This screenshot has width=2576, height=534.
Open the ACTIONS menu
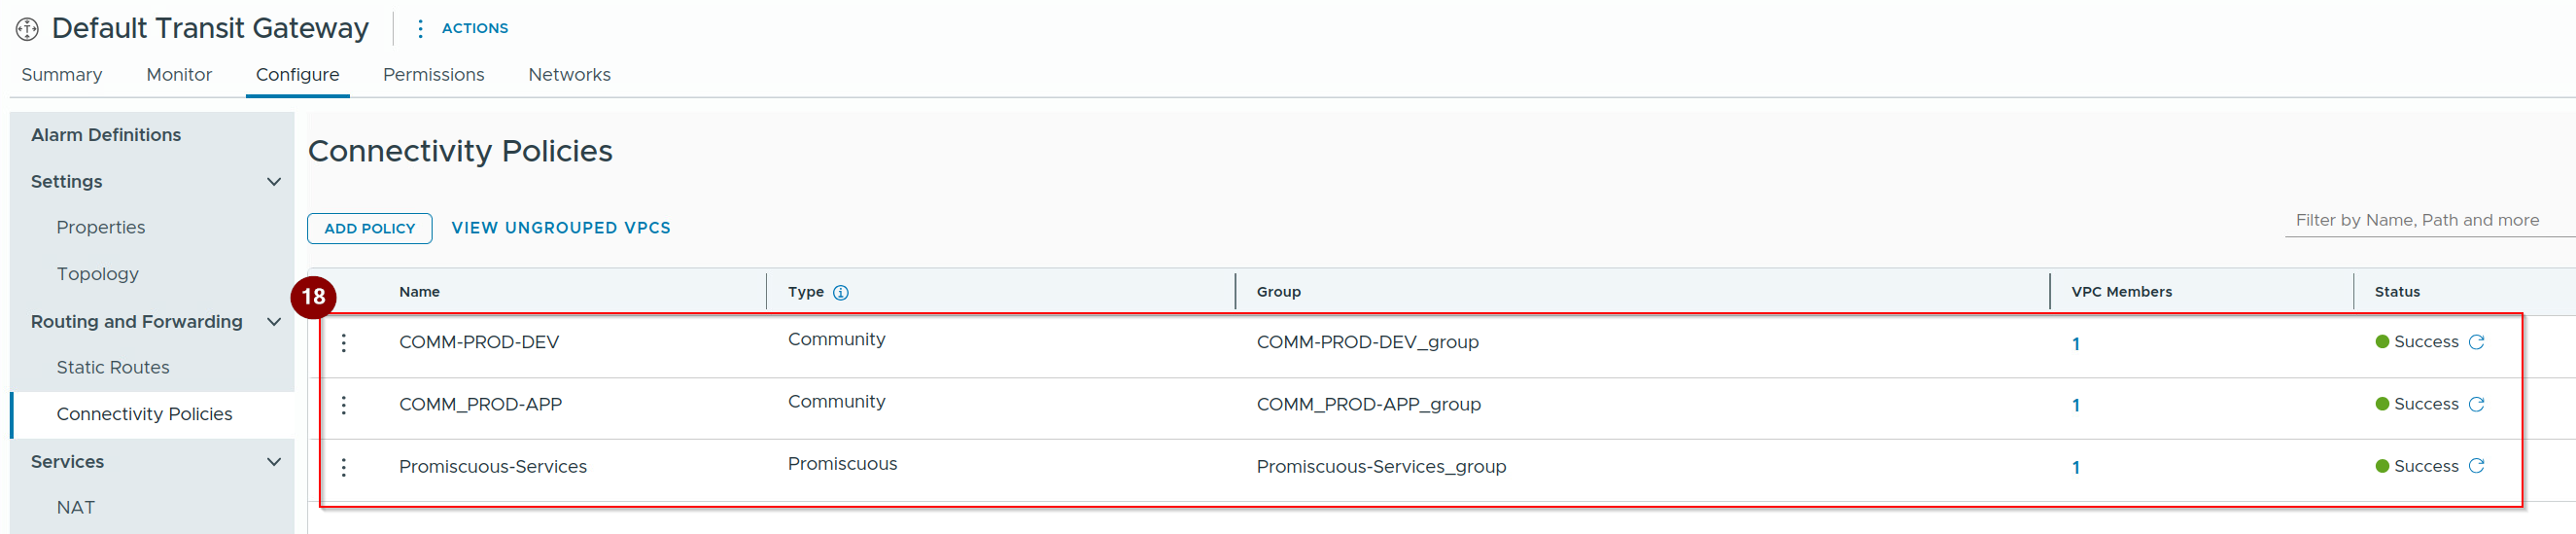coord(462,28)
